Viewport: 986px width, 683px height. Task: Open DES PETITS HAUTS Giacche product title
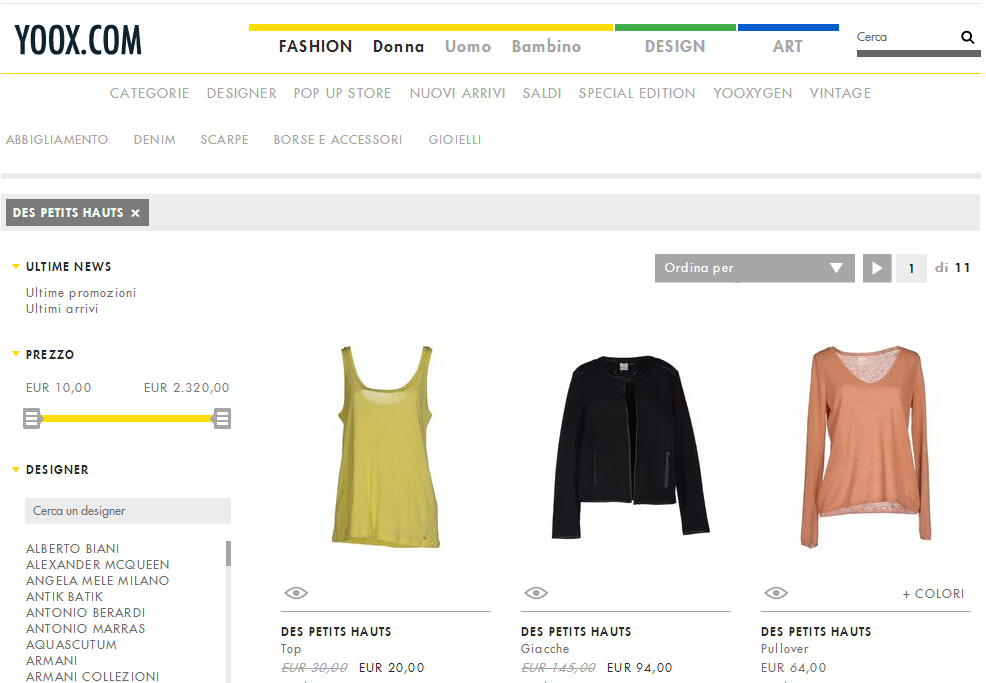point(576,631)
